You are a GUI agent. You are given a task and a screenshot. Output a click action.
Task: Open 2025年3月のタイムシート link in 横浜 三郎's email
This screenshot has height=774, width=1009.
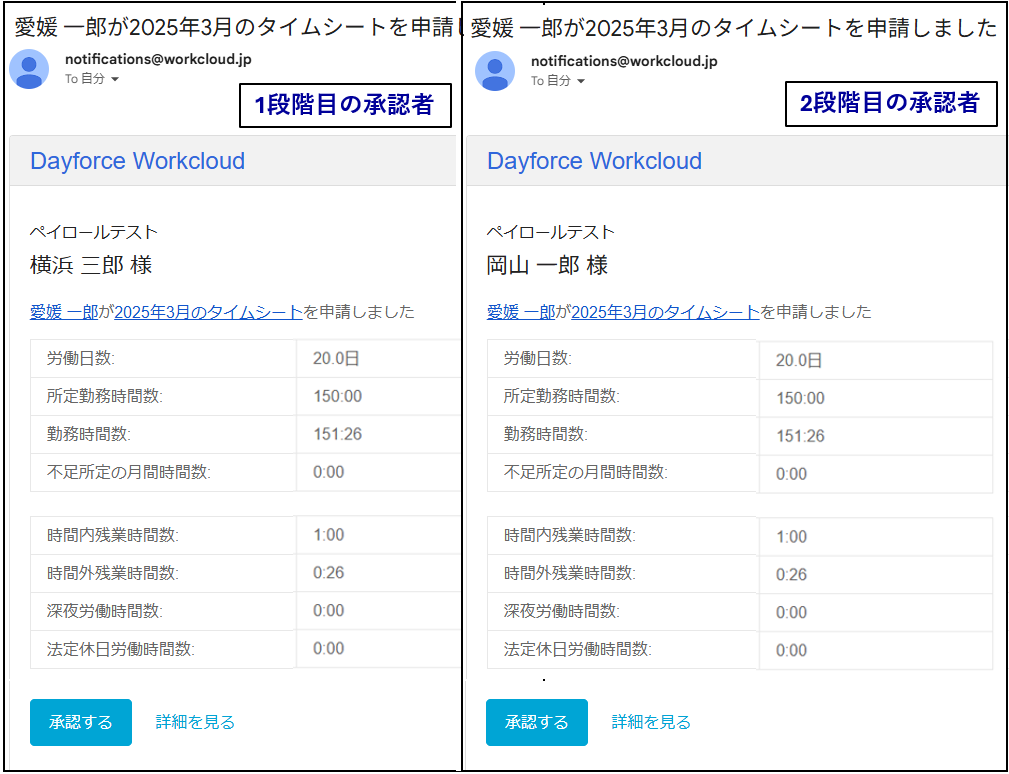click(208, 312)
